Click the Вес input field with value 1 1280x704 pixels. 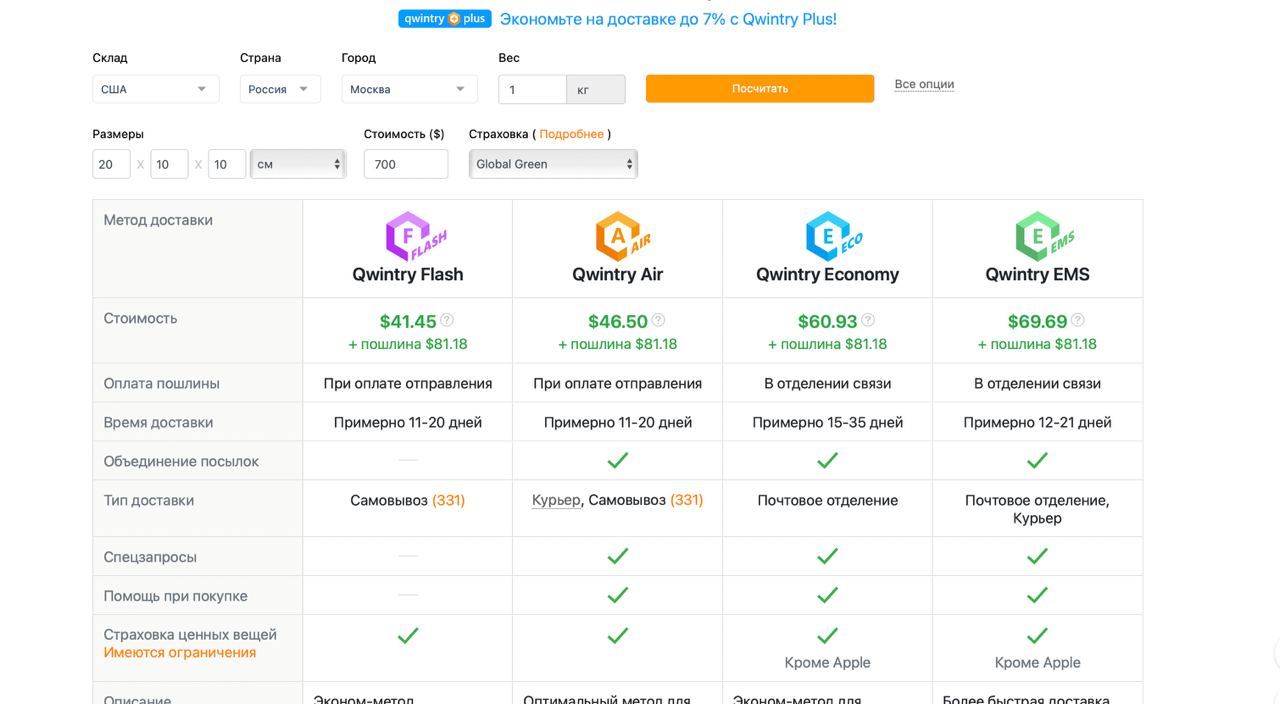point(533,89)
